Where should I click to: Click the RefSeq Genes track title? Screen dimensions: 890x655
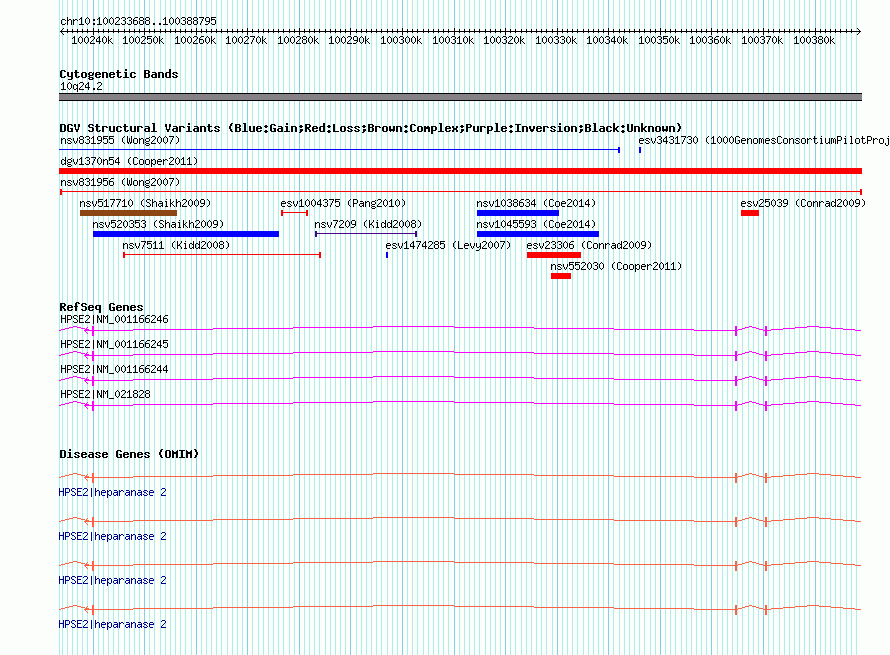coord(101,307)
